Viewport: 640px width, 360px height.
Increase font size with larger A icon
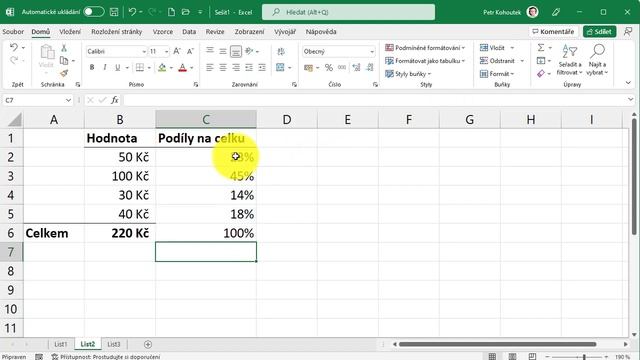click(x=177, y=51)
